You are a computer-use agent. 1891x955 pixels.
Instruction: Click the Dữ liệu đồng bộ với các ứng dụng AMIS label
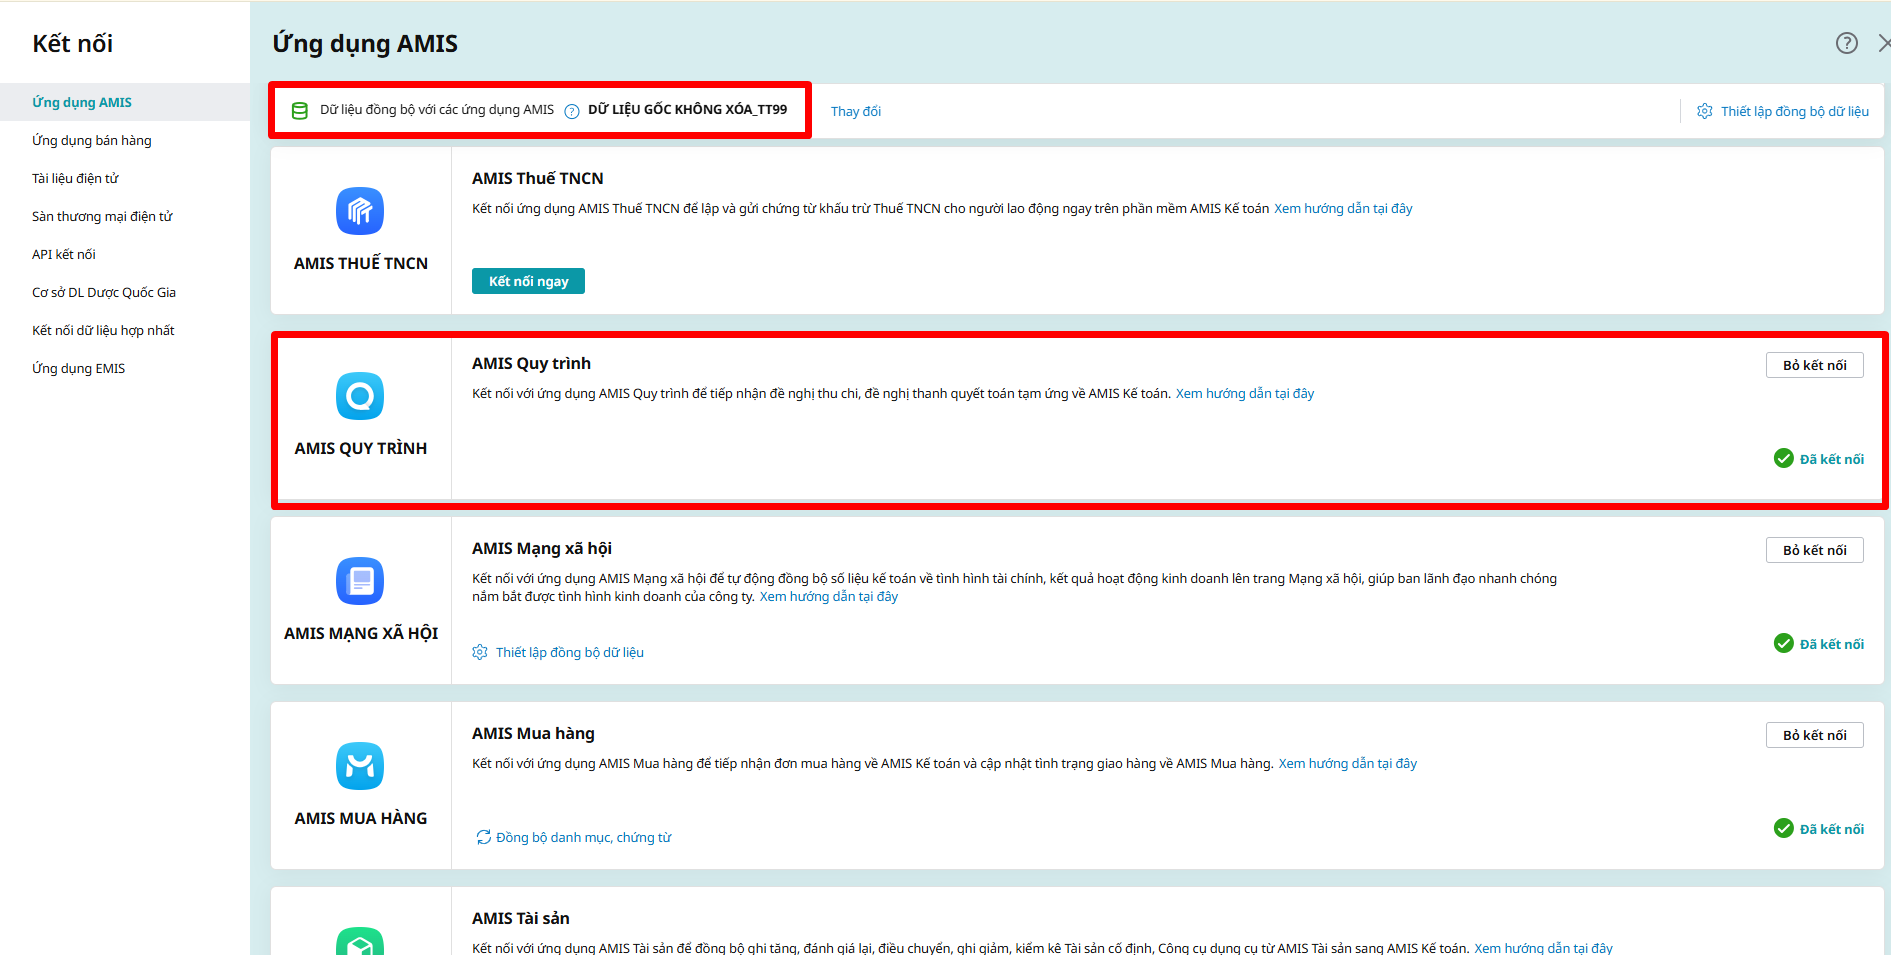(x=437, y=109)
